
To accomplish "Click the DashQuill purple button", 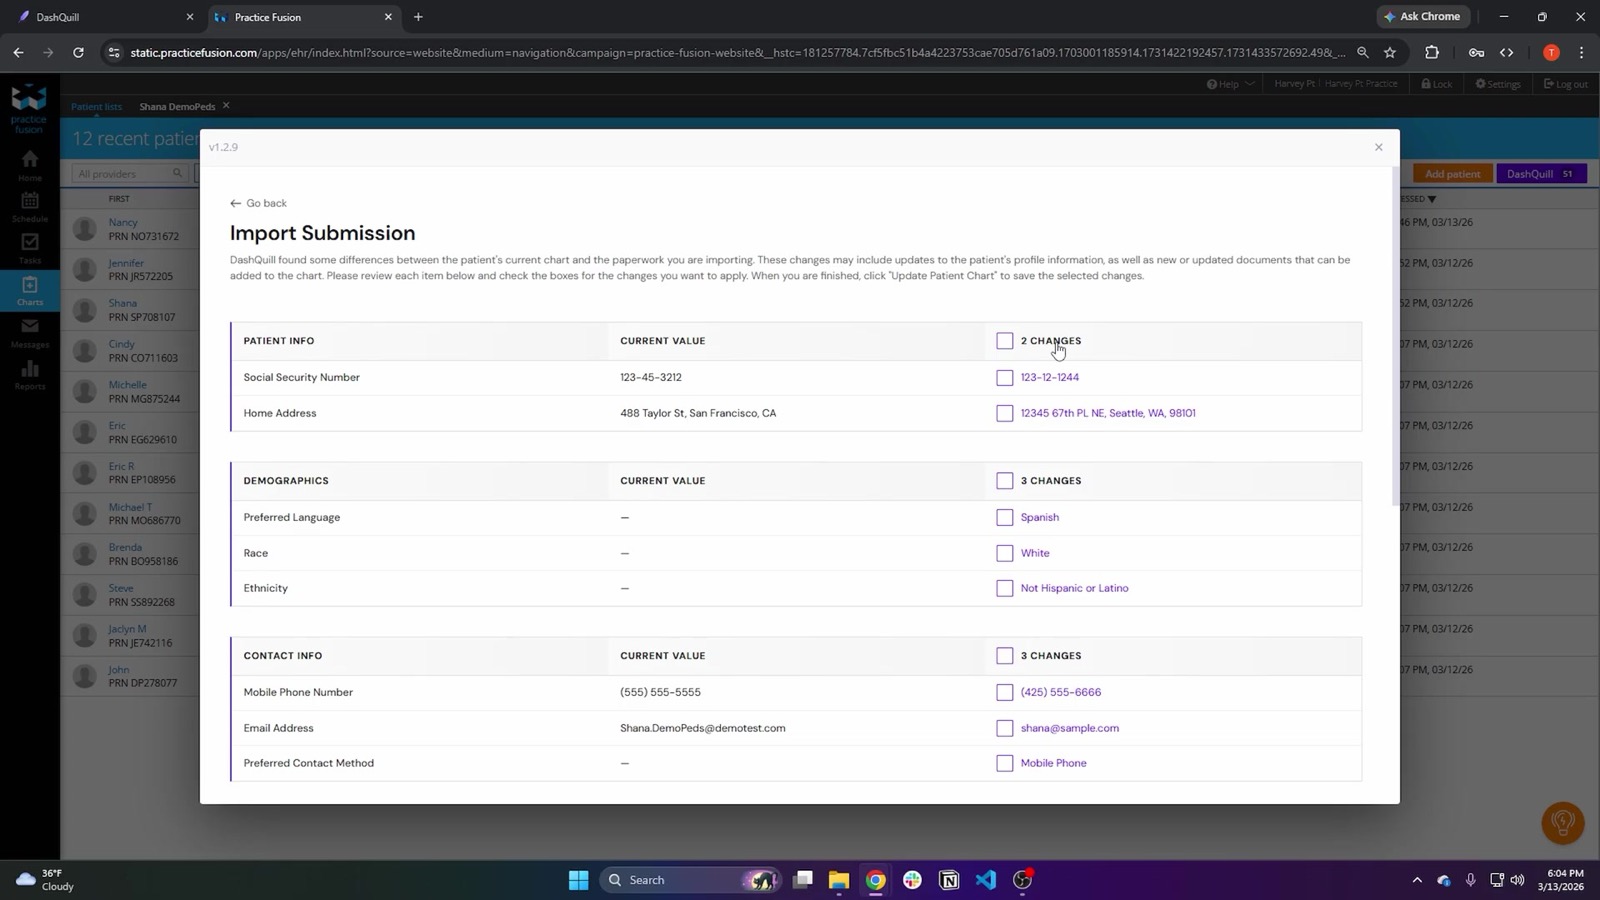I will tap(1541, 174).
